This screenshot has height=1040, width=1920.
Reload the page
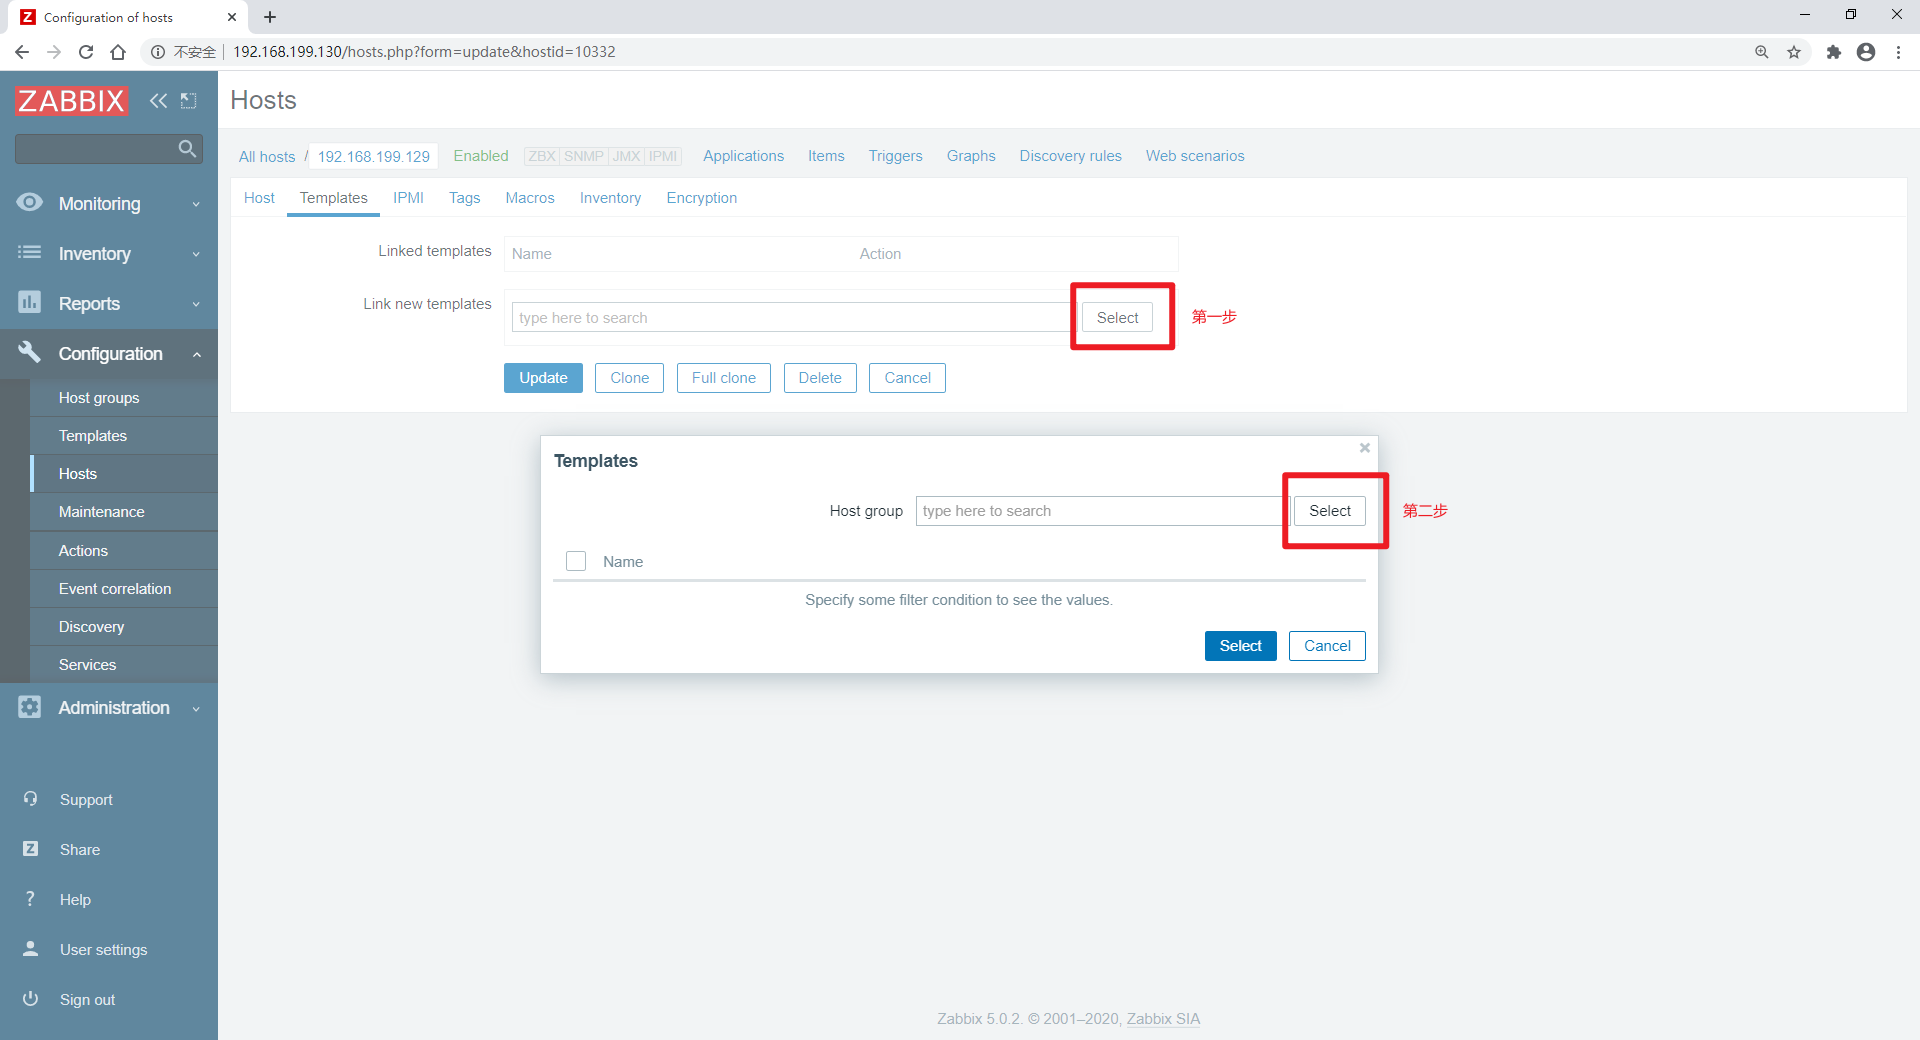[x=86, y=52]
